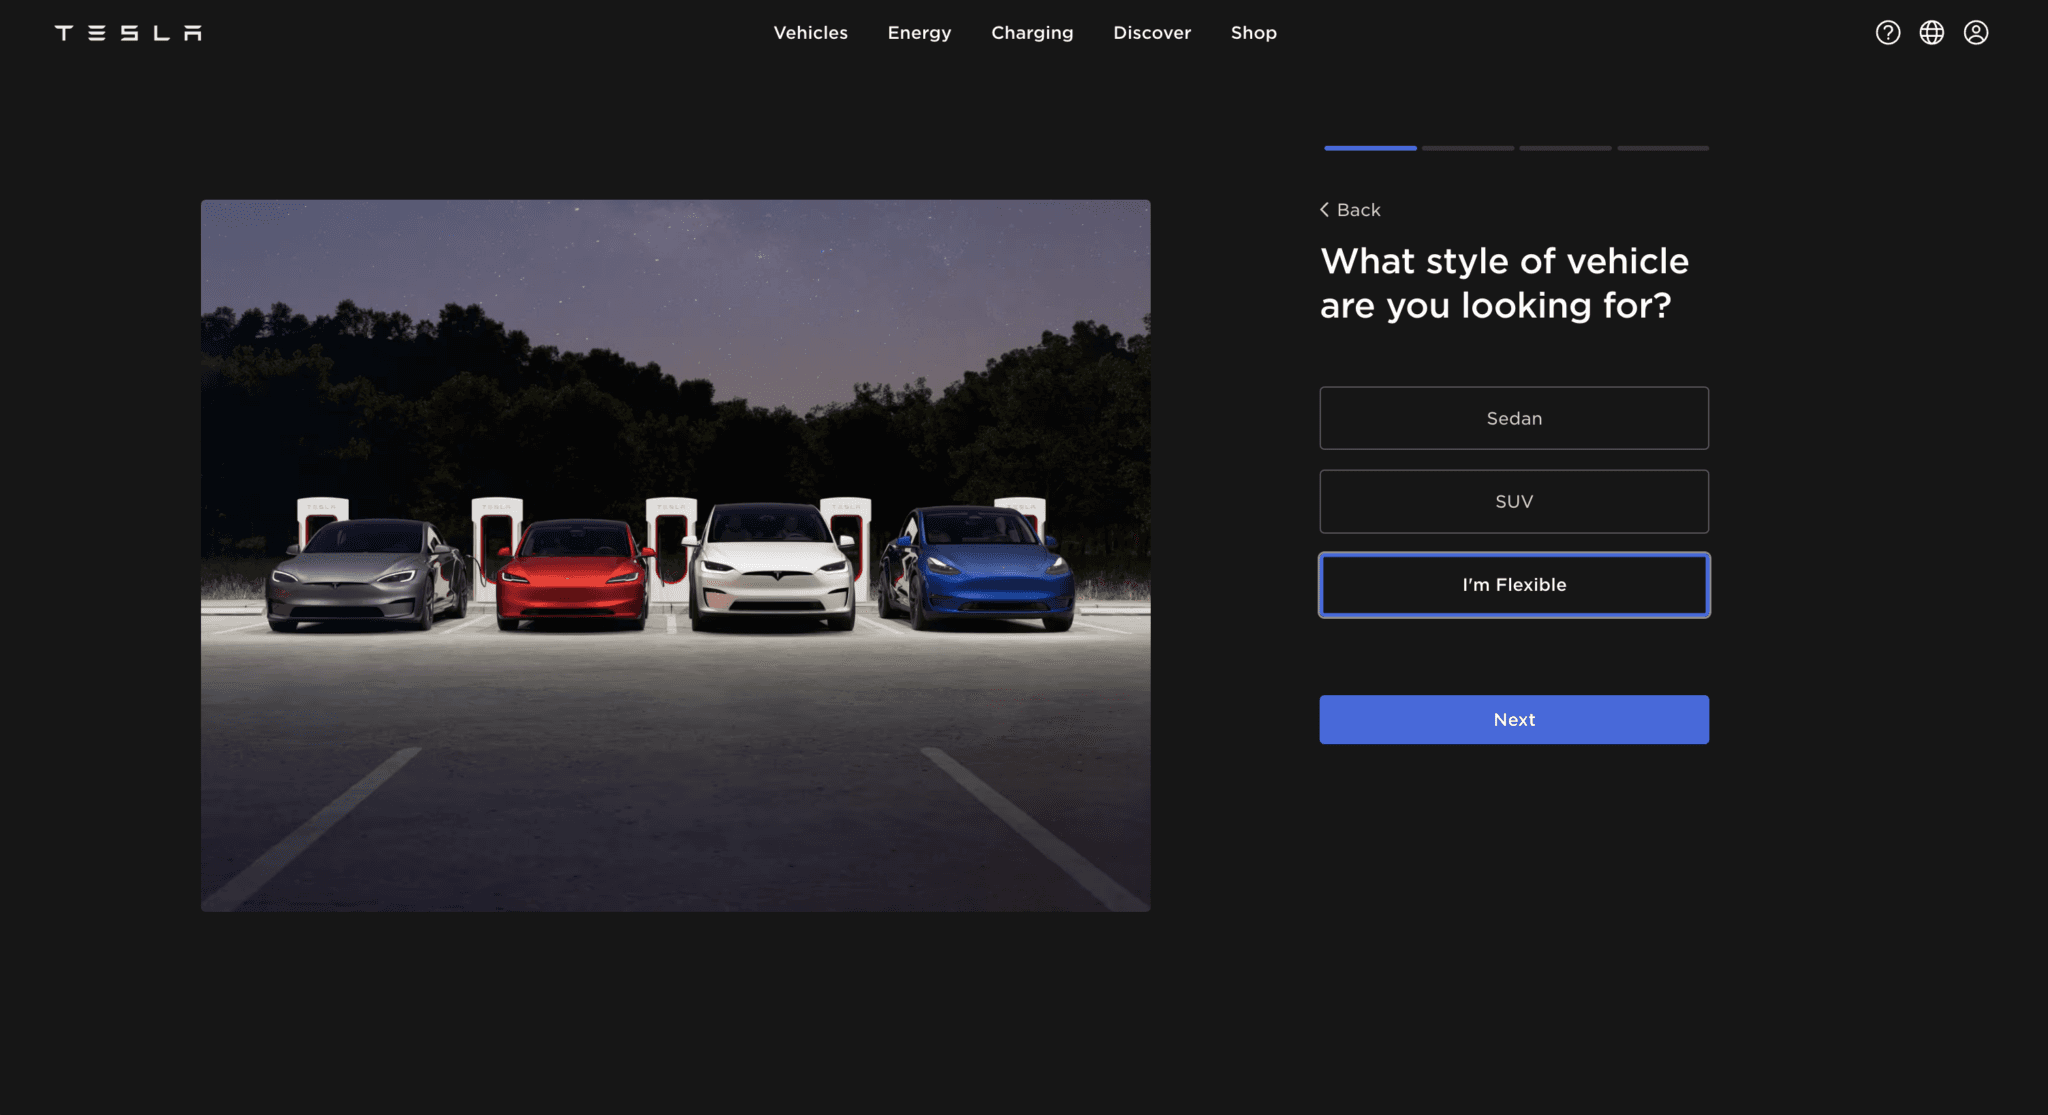
Task: Open the Vehicles menu
Action: coord(810,33)
